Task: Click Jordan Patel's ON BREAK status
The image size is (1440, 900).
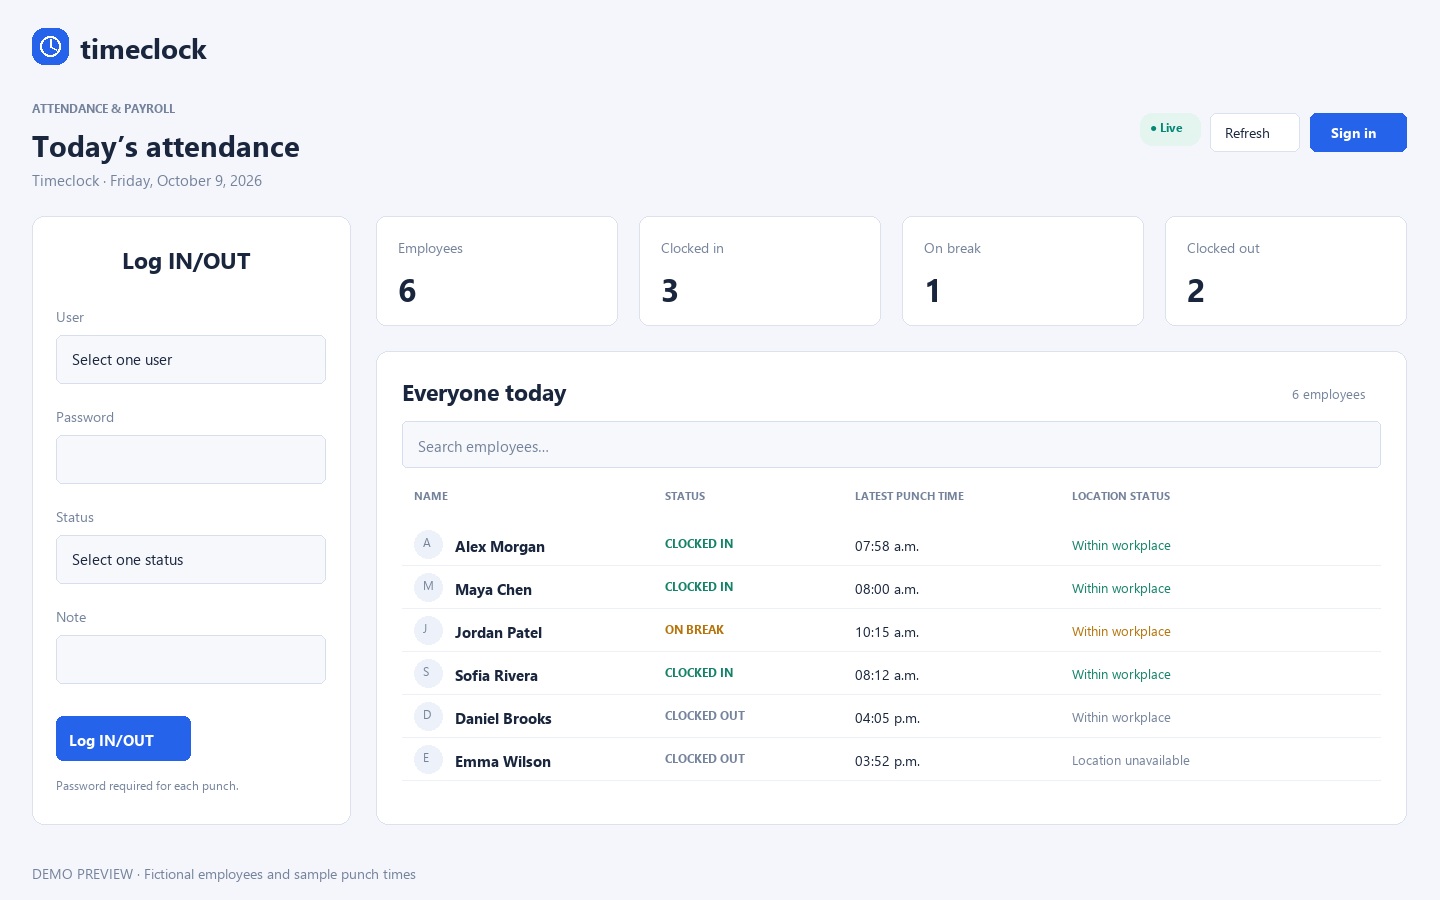Action: point(694,630)
